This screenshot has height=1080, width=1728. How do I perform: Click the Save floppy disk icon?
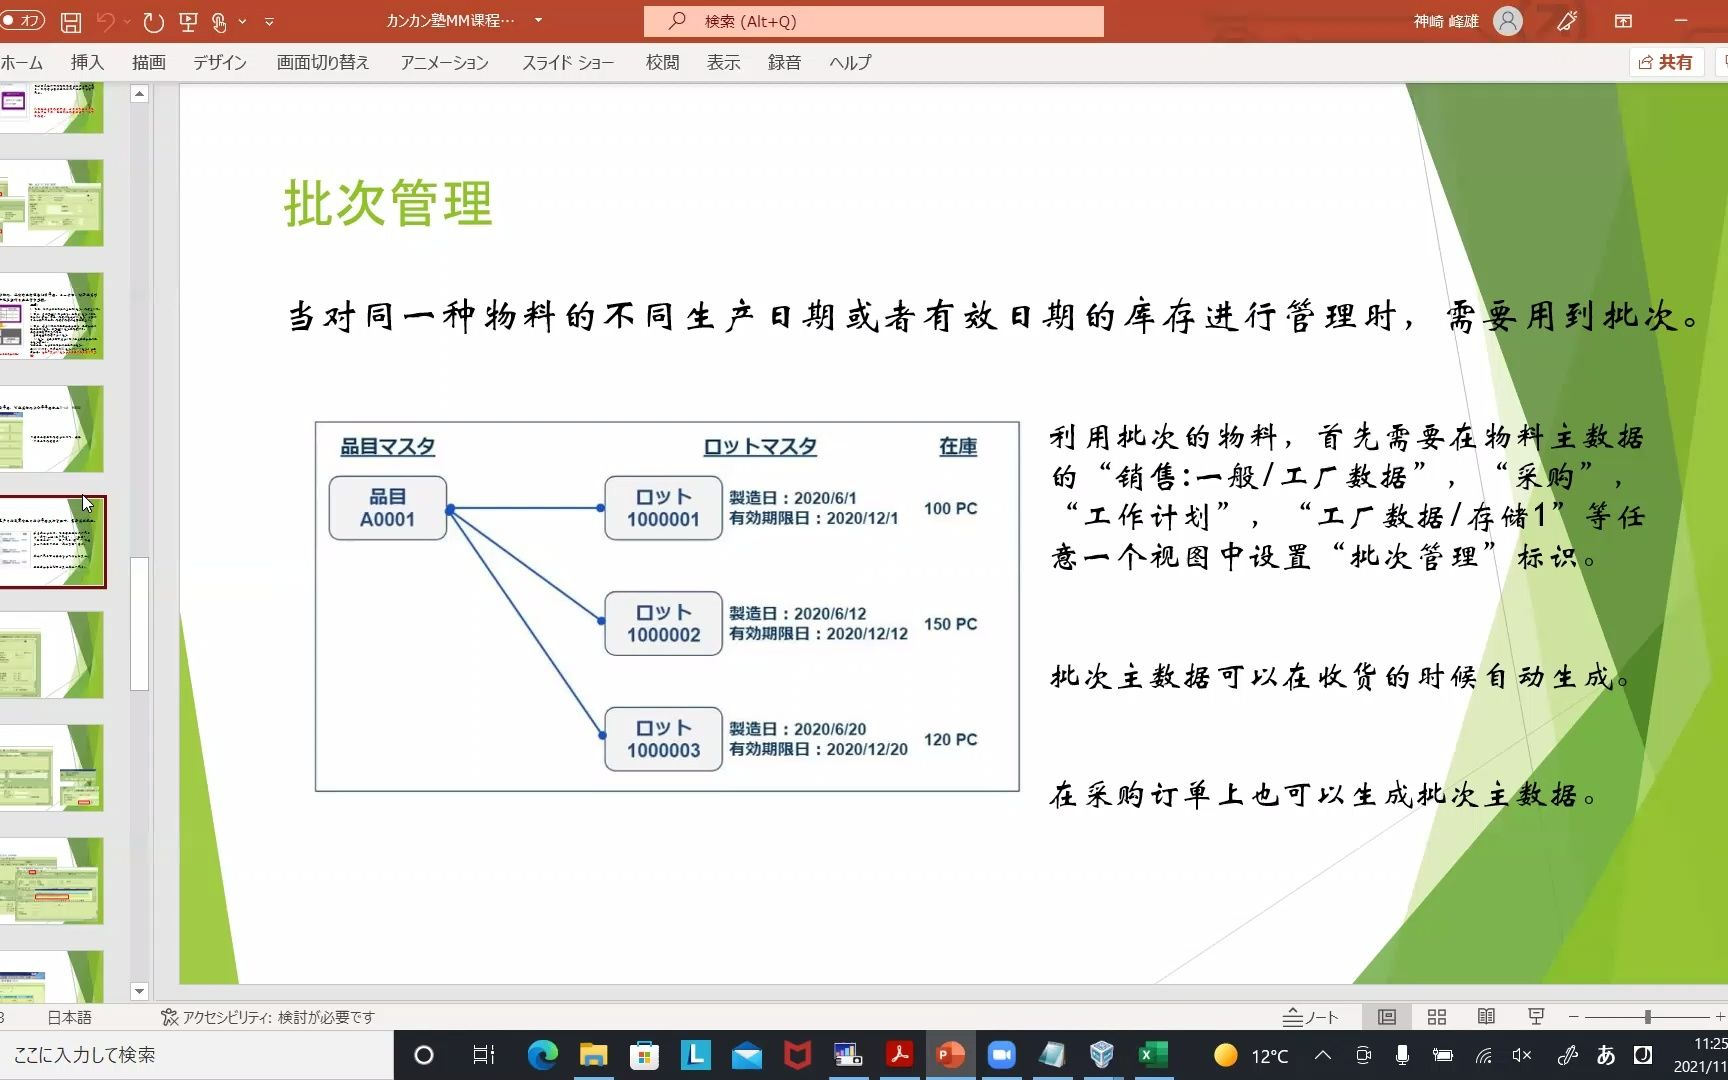pos(71,21)
